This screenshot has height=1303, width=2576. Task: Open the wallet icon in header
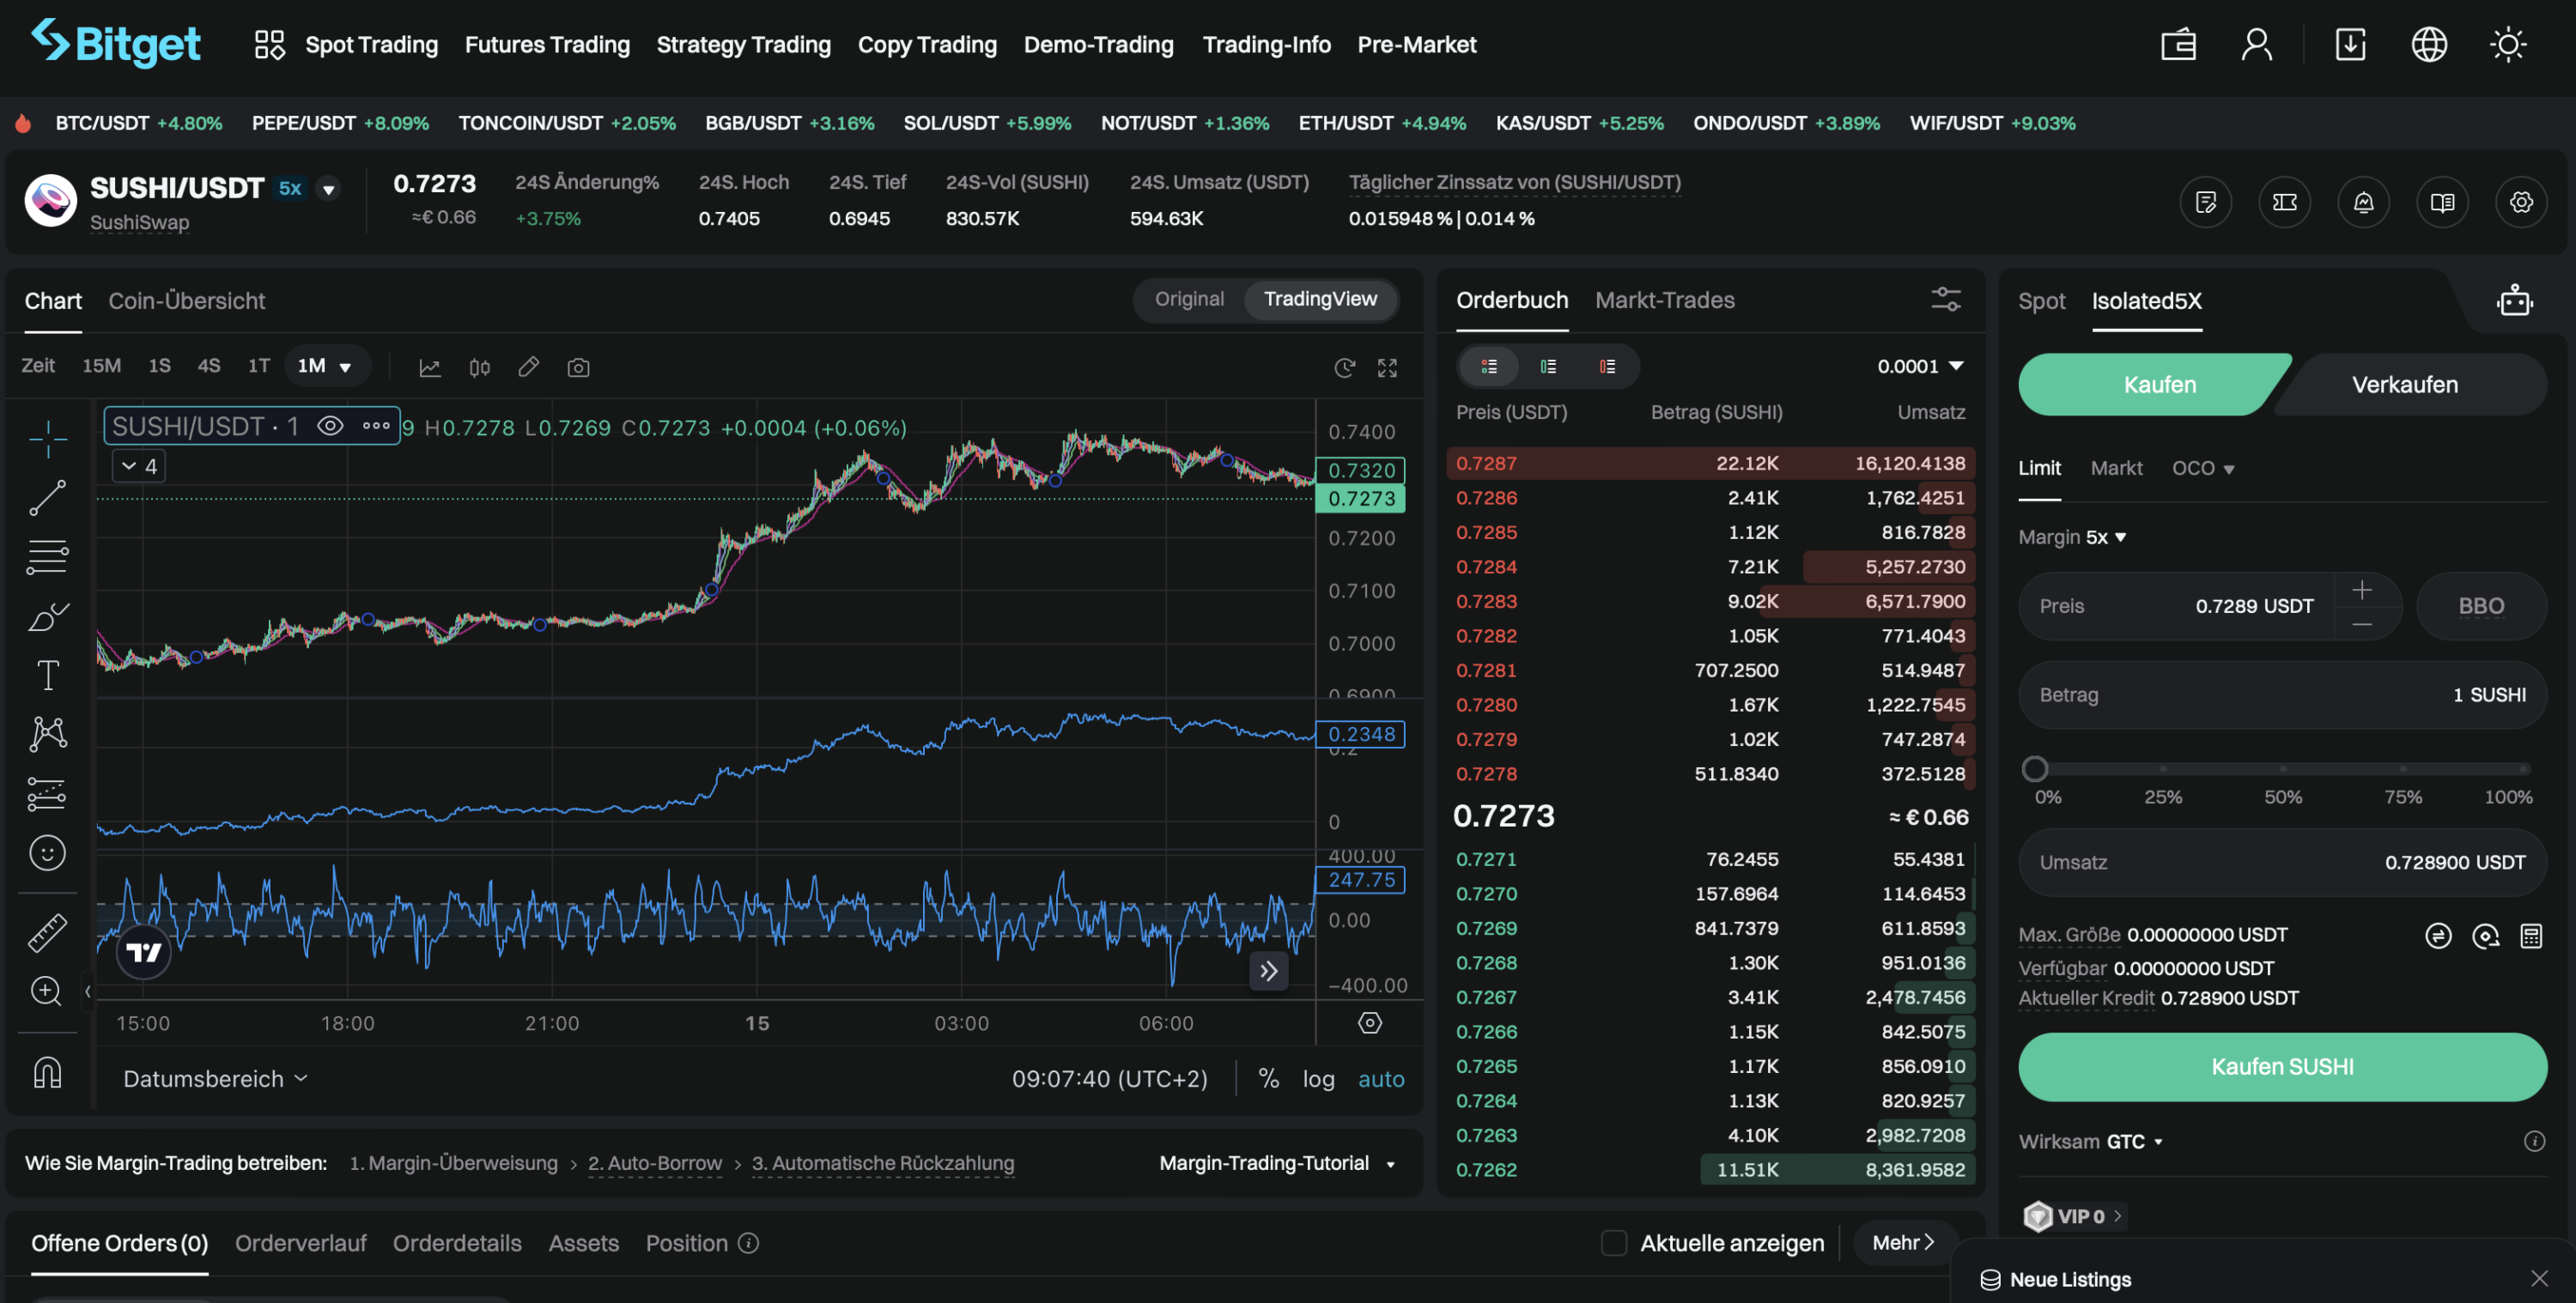click(2178, 45)
